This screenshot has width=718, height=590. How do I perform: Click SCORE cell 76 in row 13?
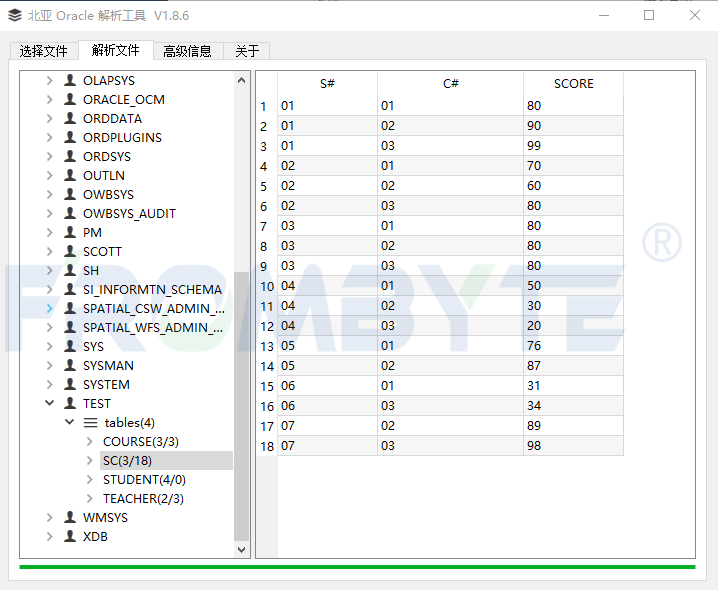(573, 346)
